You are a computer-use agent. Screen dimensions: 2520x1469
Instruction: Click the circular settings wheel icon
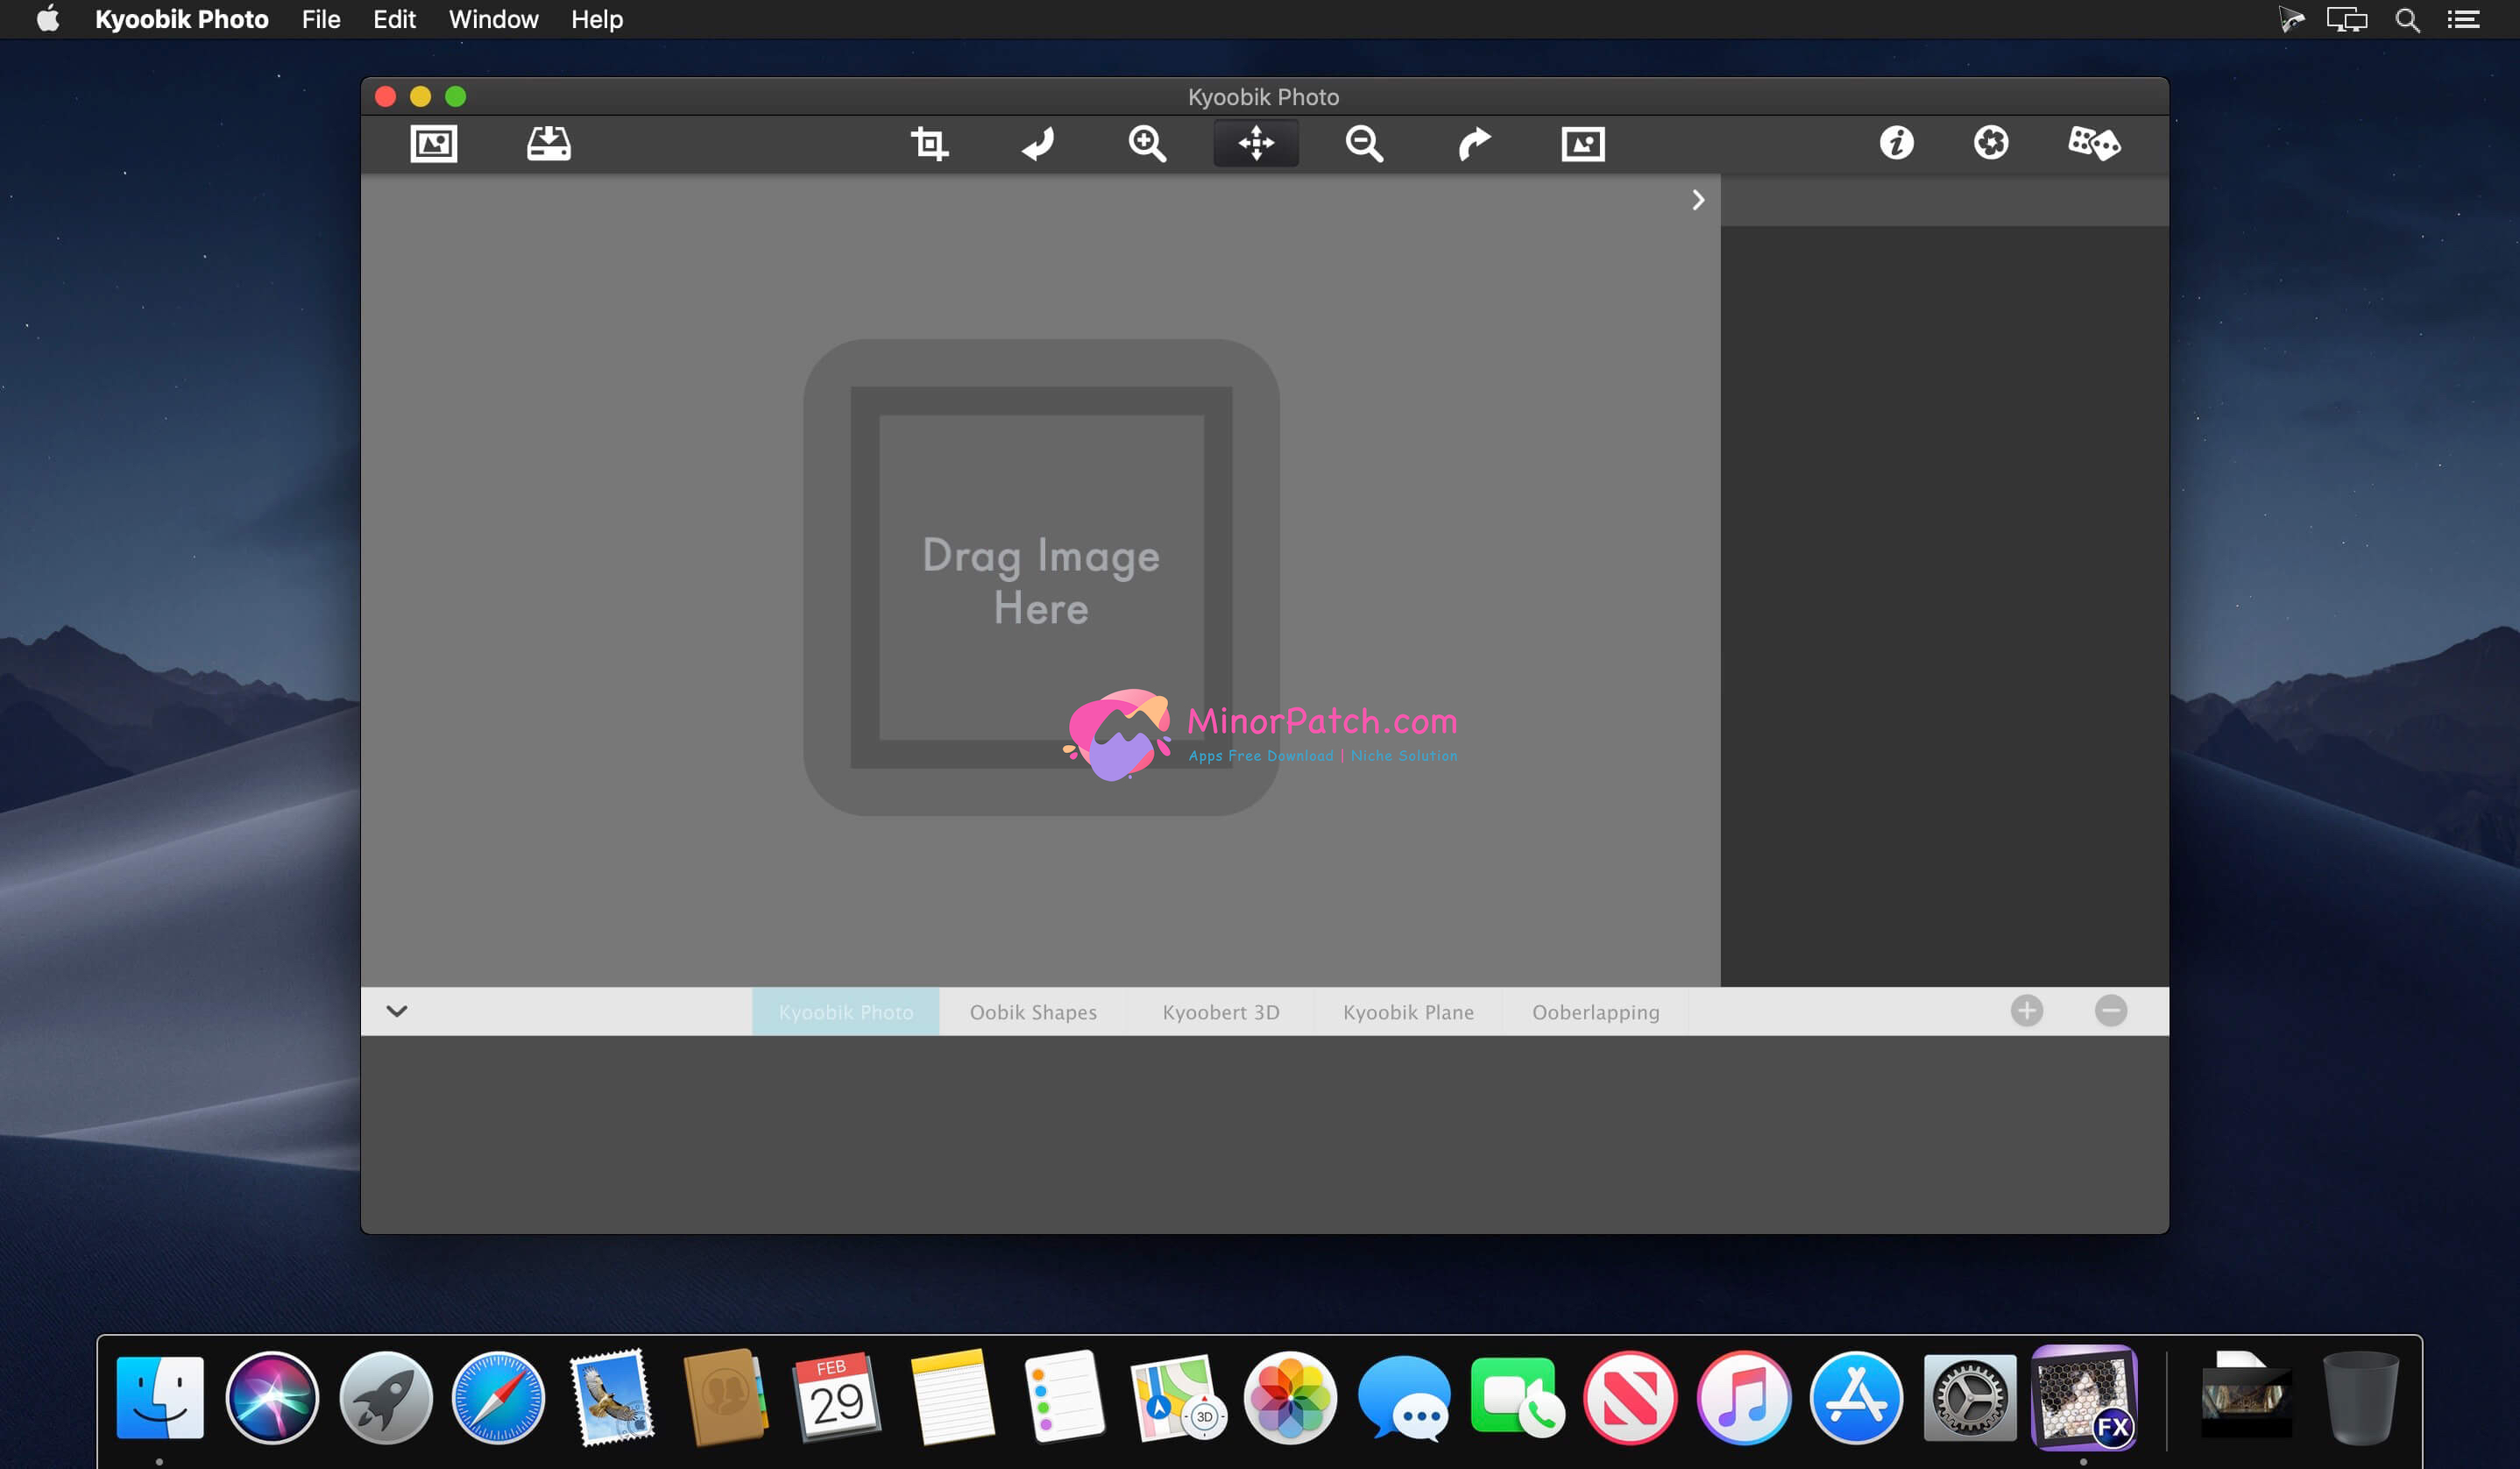tap(1991, 142)
